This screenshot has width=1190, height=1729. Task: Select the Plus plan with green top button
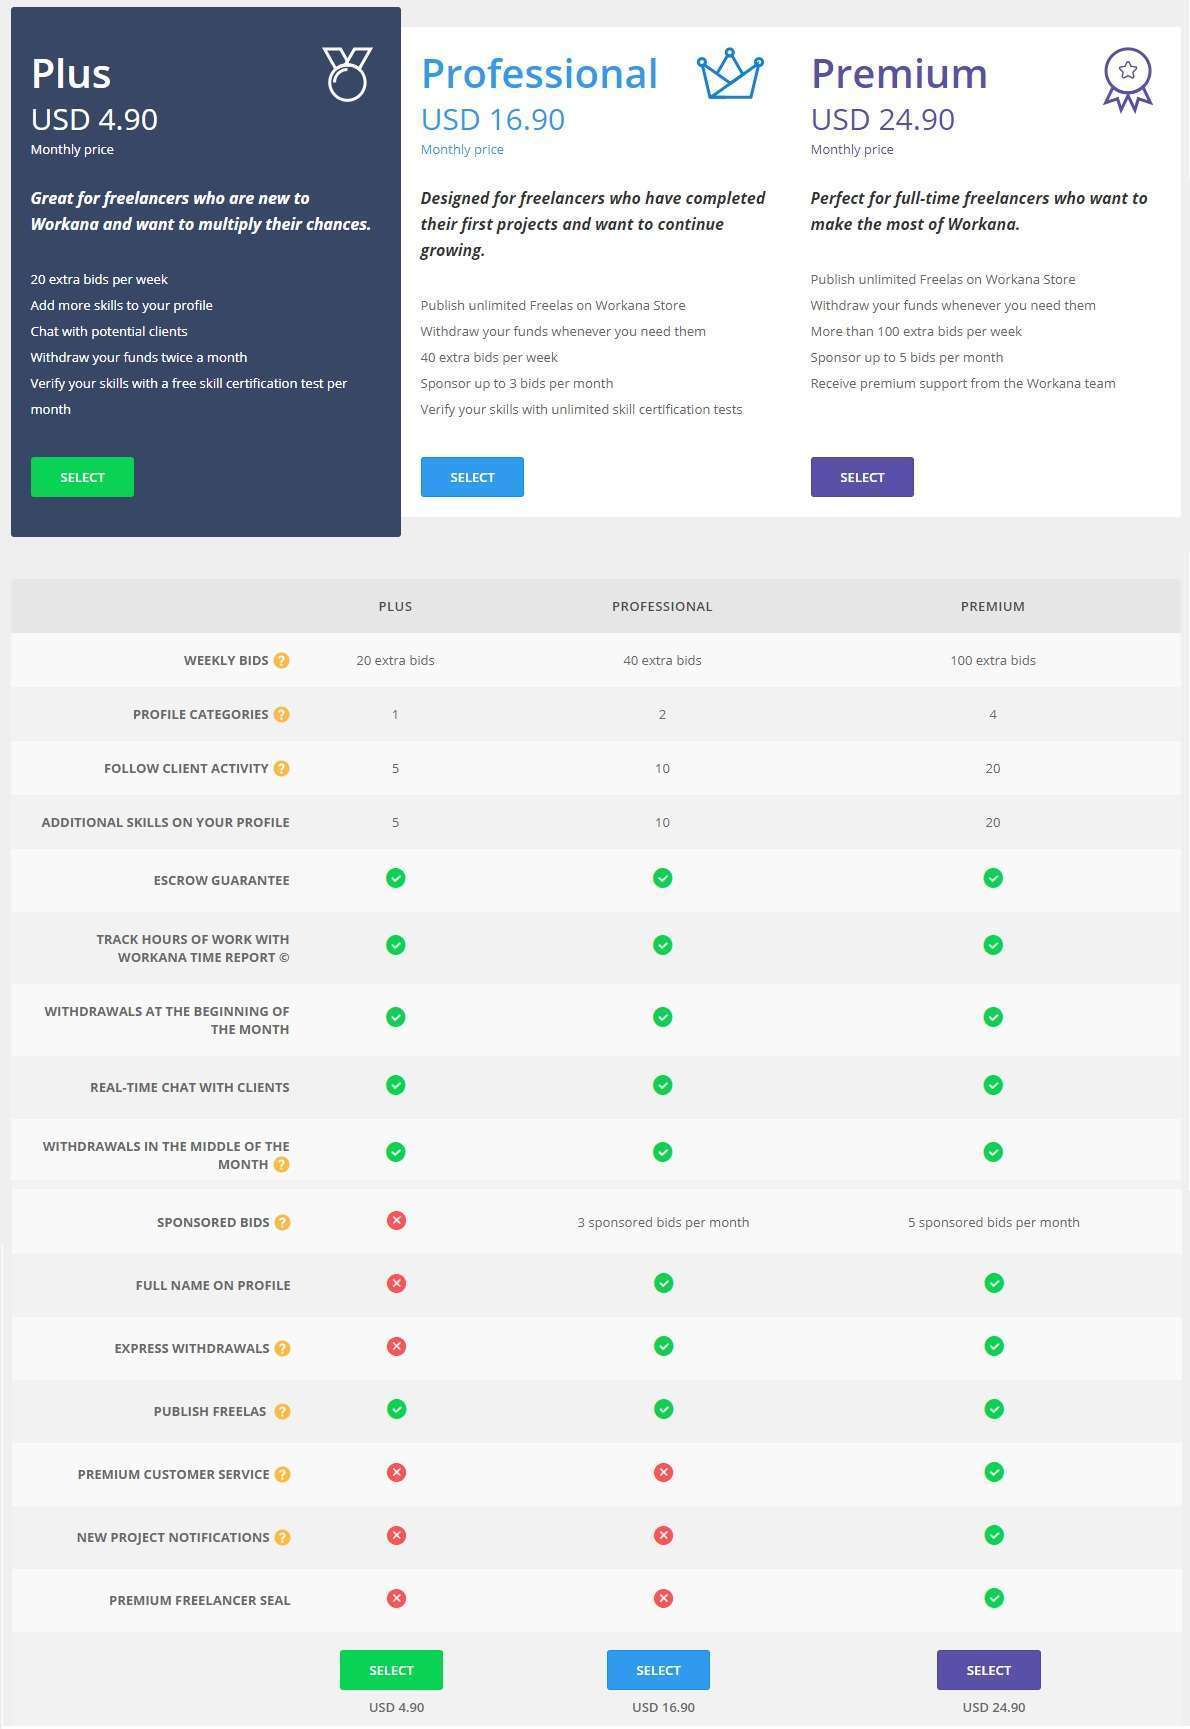coord(82,477)
